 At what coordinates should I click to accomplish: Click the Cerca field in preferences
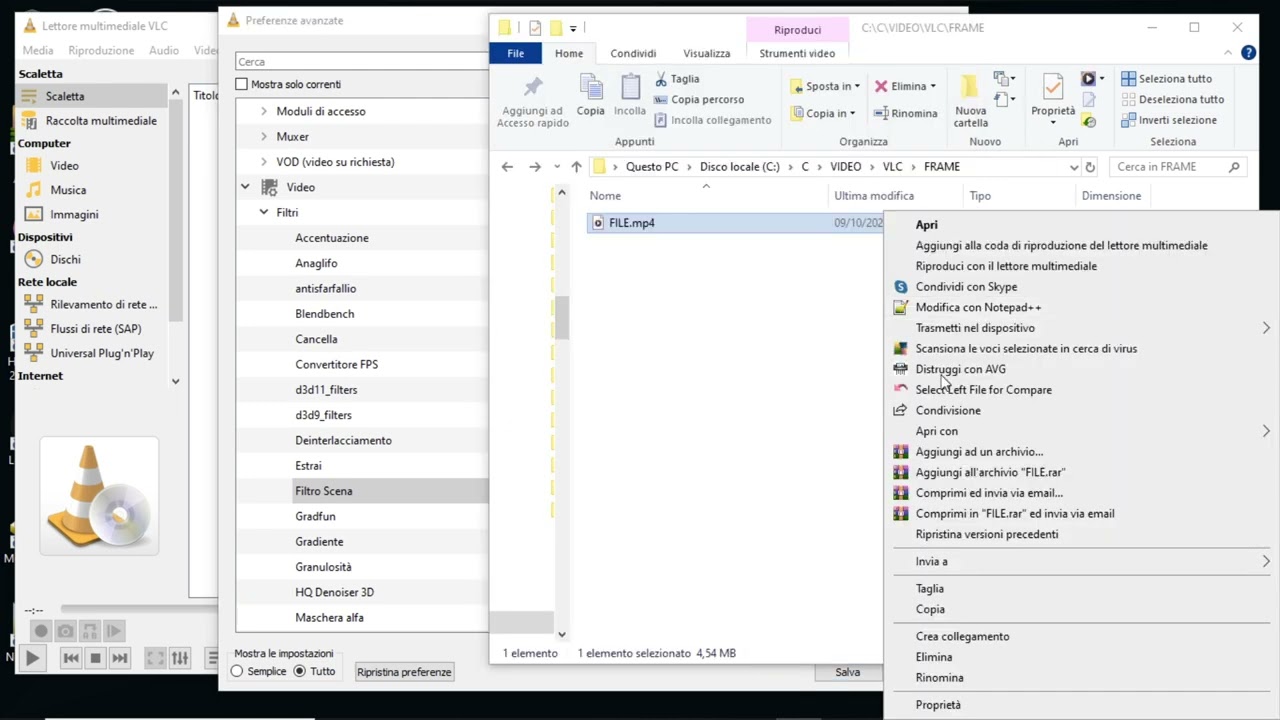point(361,62)
